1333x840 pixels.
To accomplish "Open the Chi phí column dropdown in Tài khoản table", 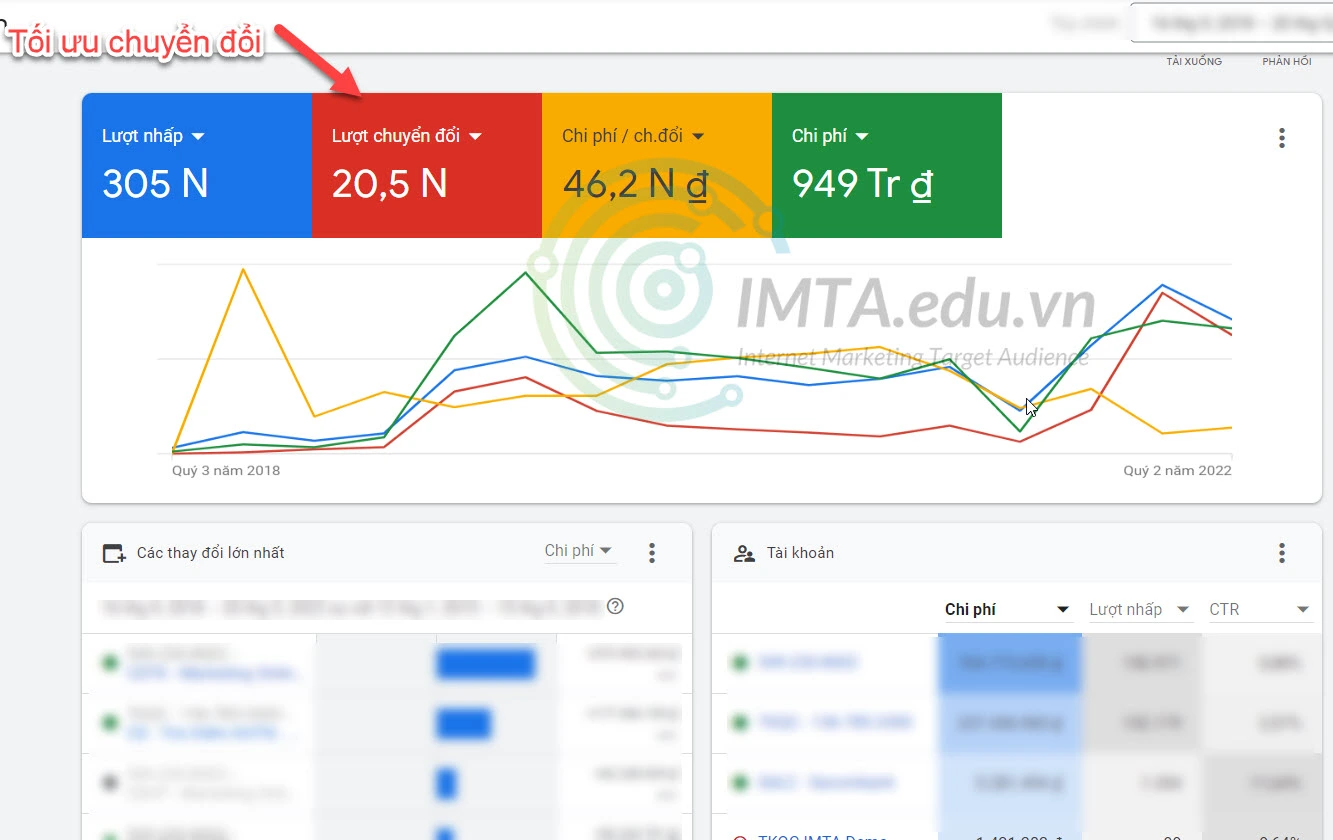I will 1008,610.
